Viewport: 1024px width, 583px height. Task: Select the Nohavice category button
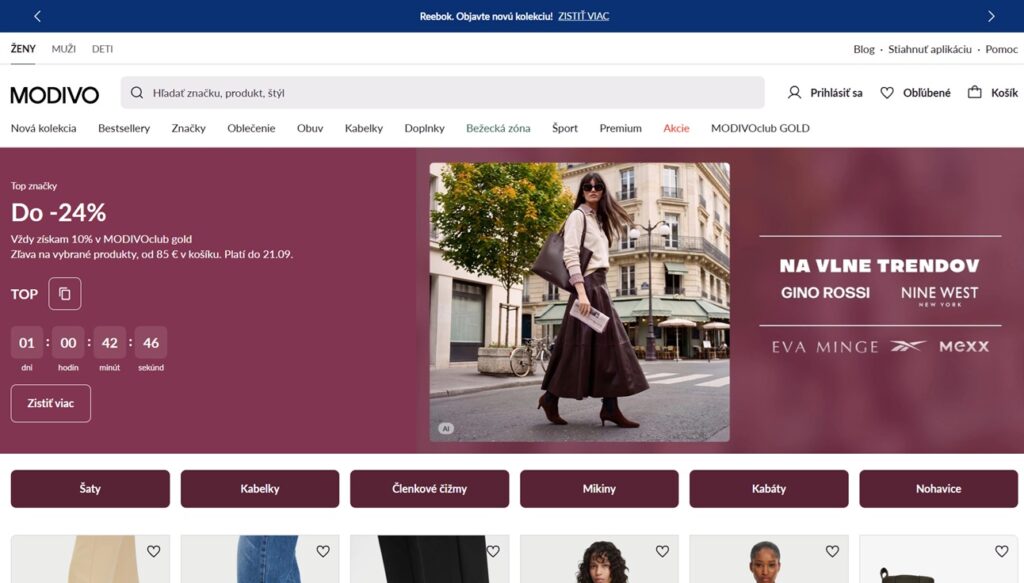point(938,488)
